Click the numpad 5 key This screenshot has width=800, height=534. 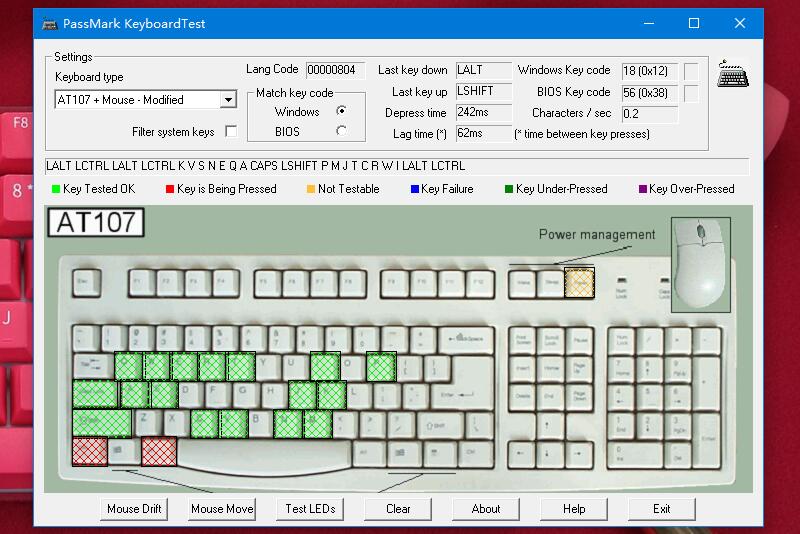(x=649, y=397)
